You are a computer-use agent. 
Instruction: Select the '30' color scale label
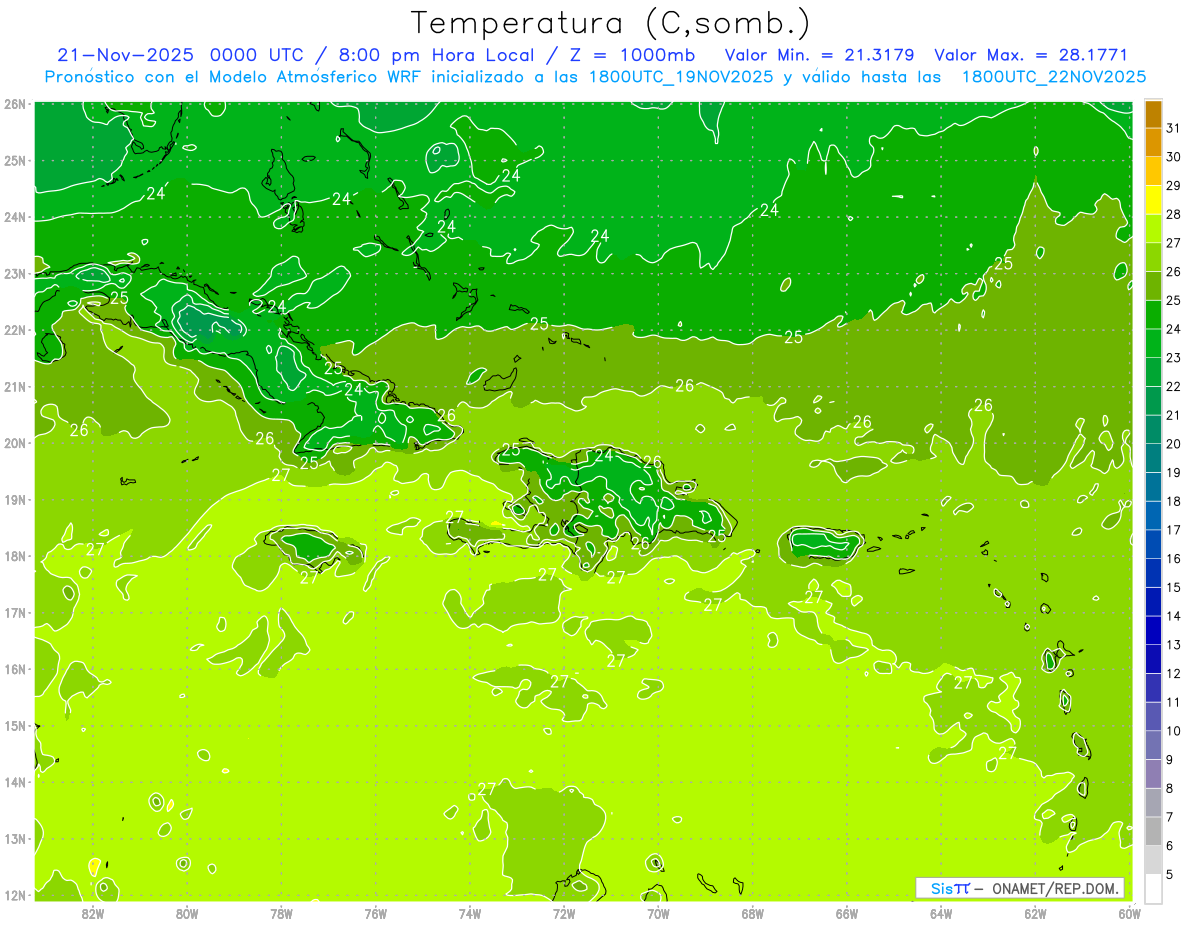1173,157
